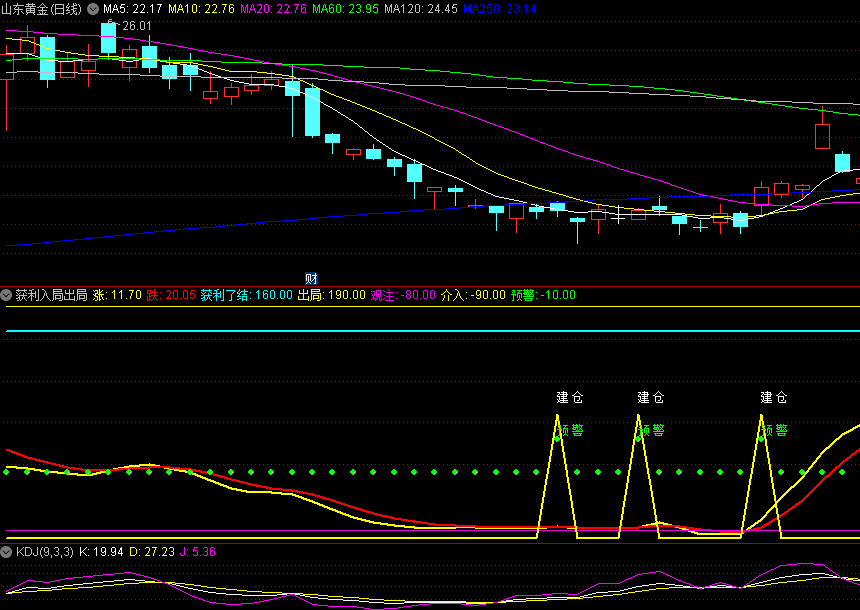
Task: Click the last 建仓 signal label
Action: pos(774,397)
